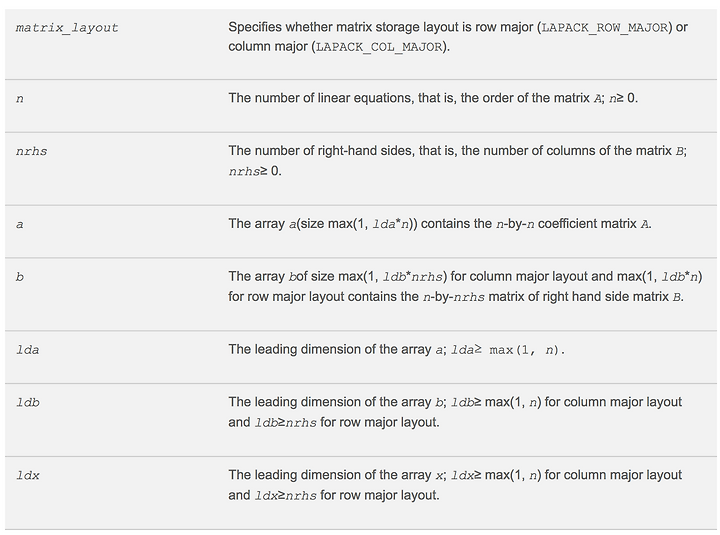Click the 'lda≥ max(1, n)' expression

[507, 350]
